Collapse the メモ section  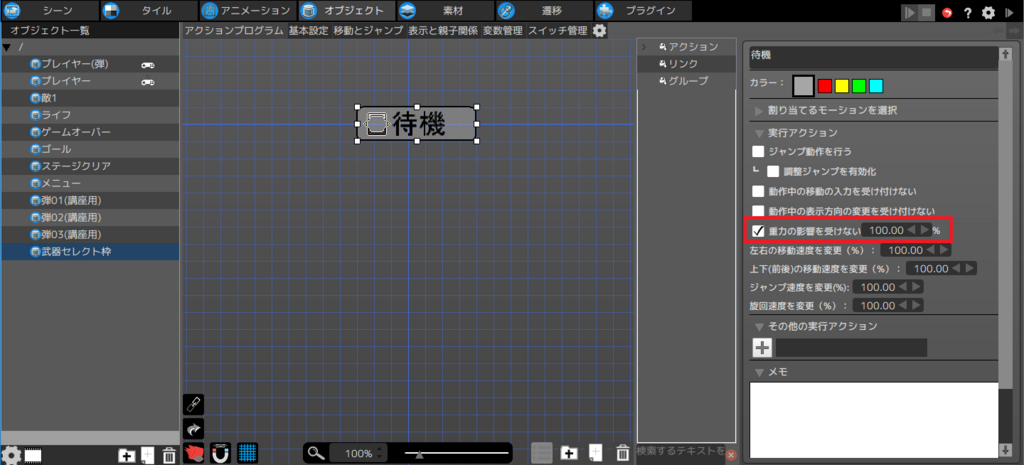(759, 372)
